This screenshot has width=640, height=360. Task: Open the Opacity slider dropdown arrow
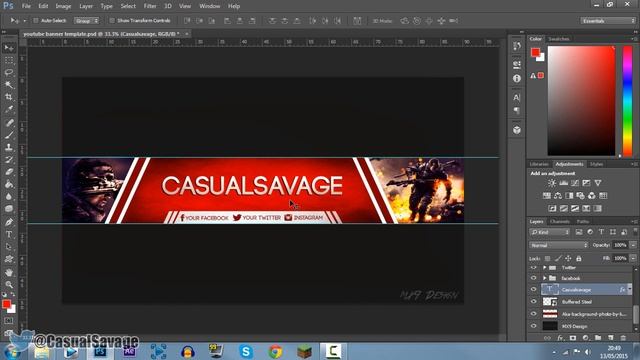[633, 245]
